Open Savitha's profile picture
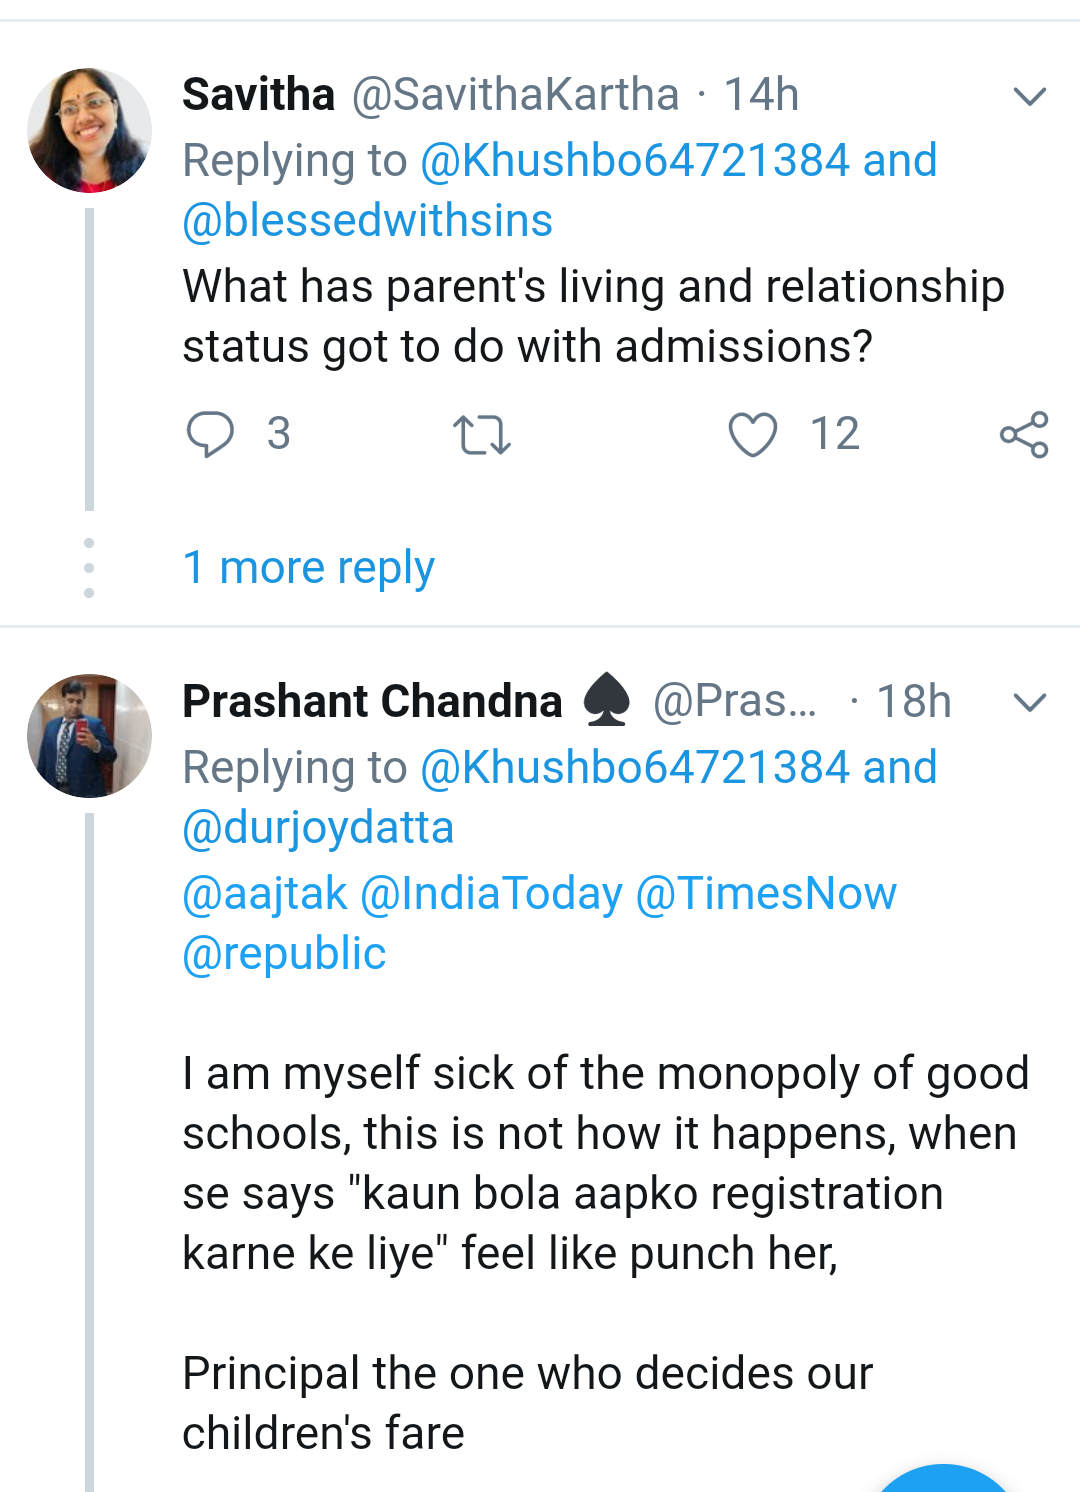Screen dimensions: 1080x1492 89,130
